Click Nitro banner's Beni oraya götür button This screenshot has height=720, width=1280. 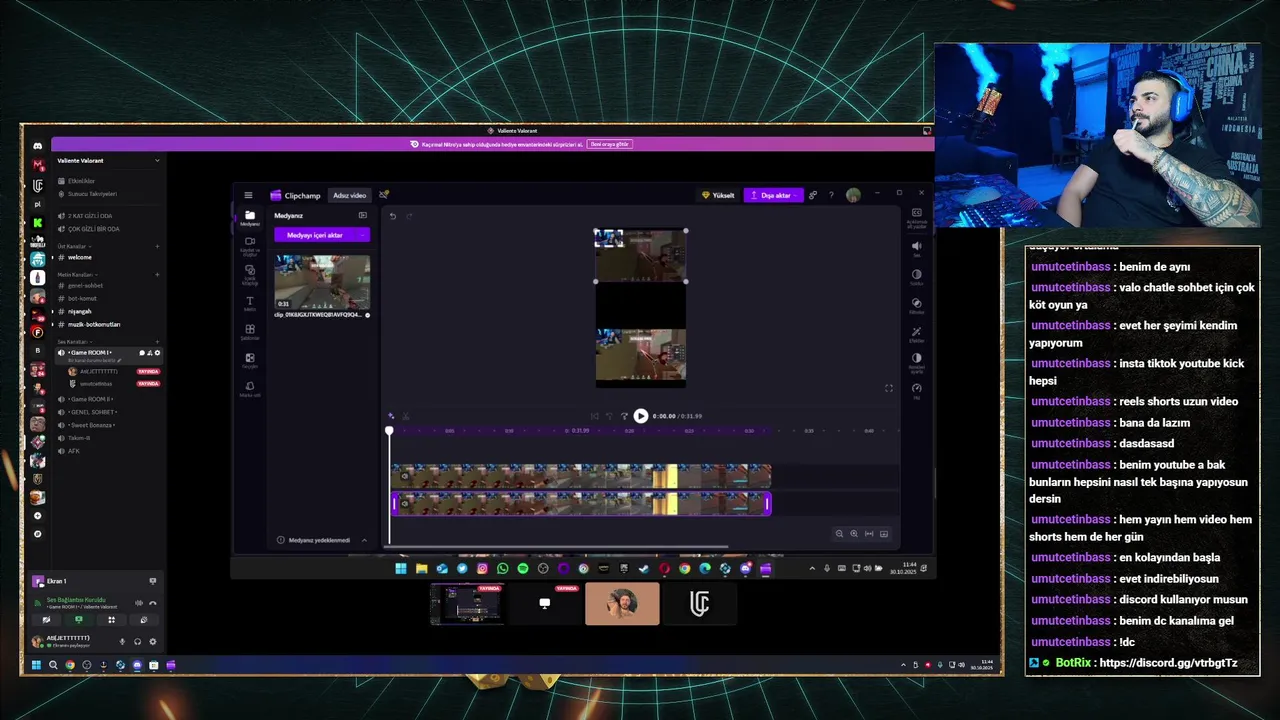tap(609, 144)
